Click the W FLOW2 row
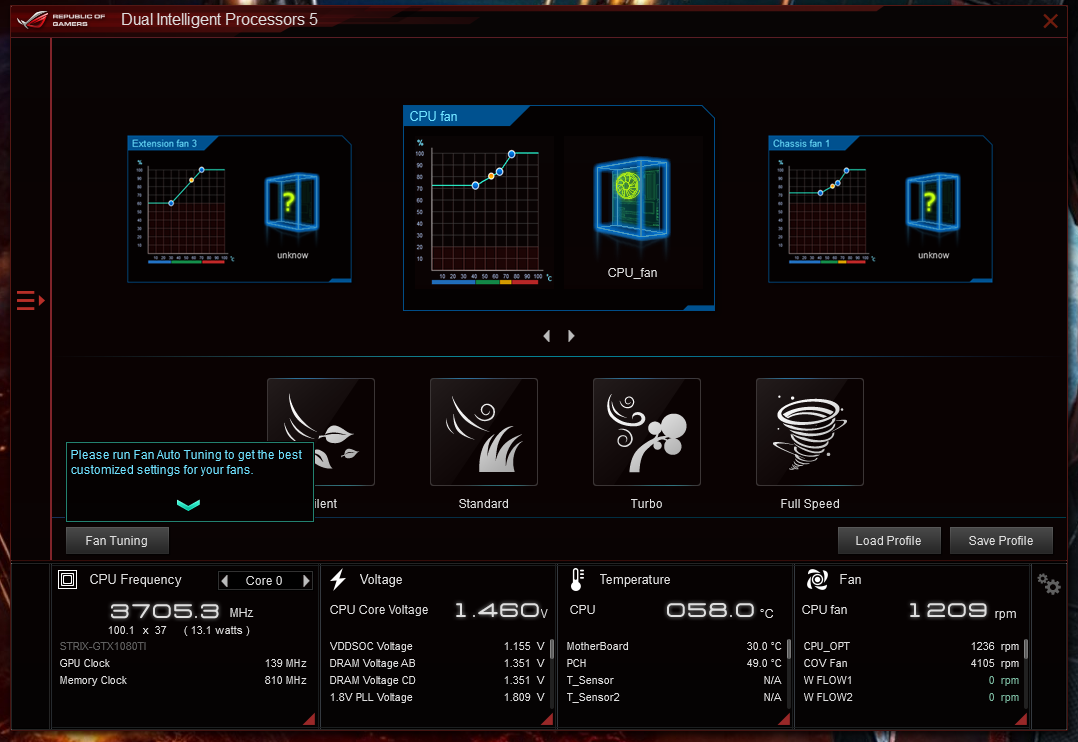Viewport: 1078px width, 742px height. point(911,697)
